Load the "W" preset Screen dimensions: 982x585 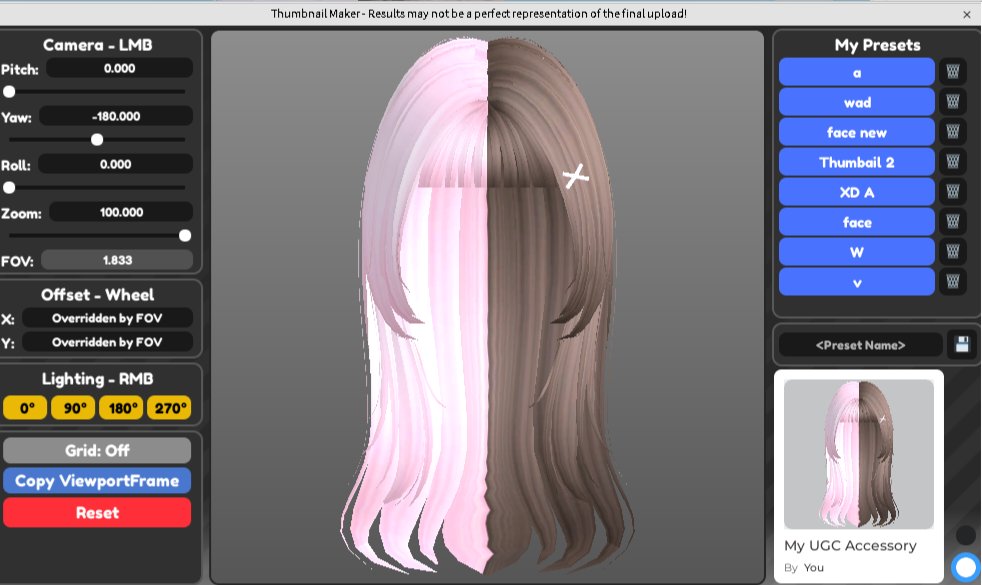(857, 252)
